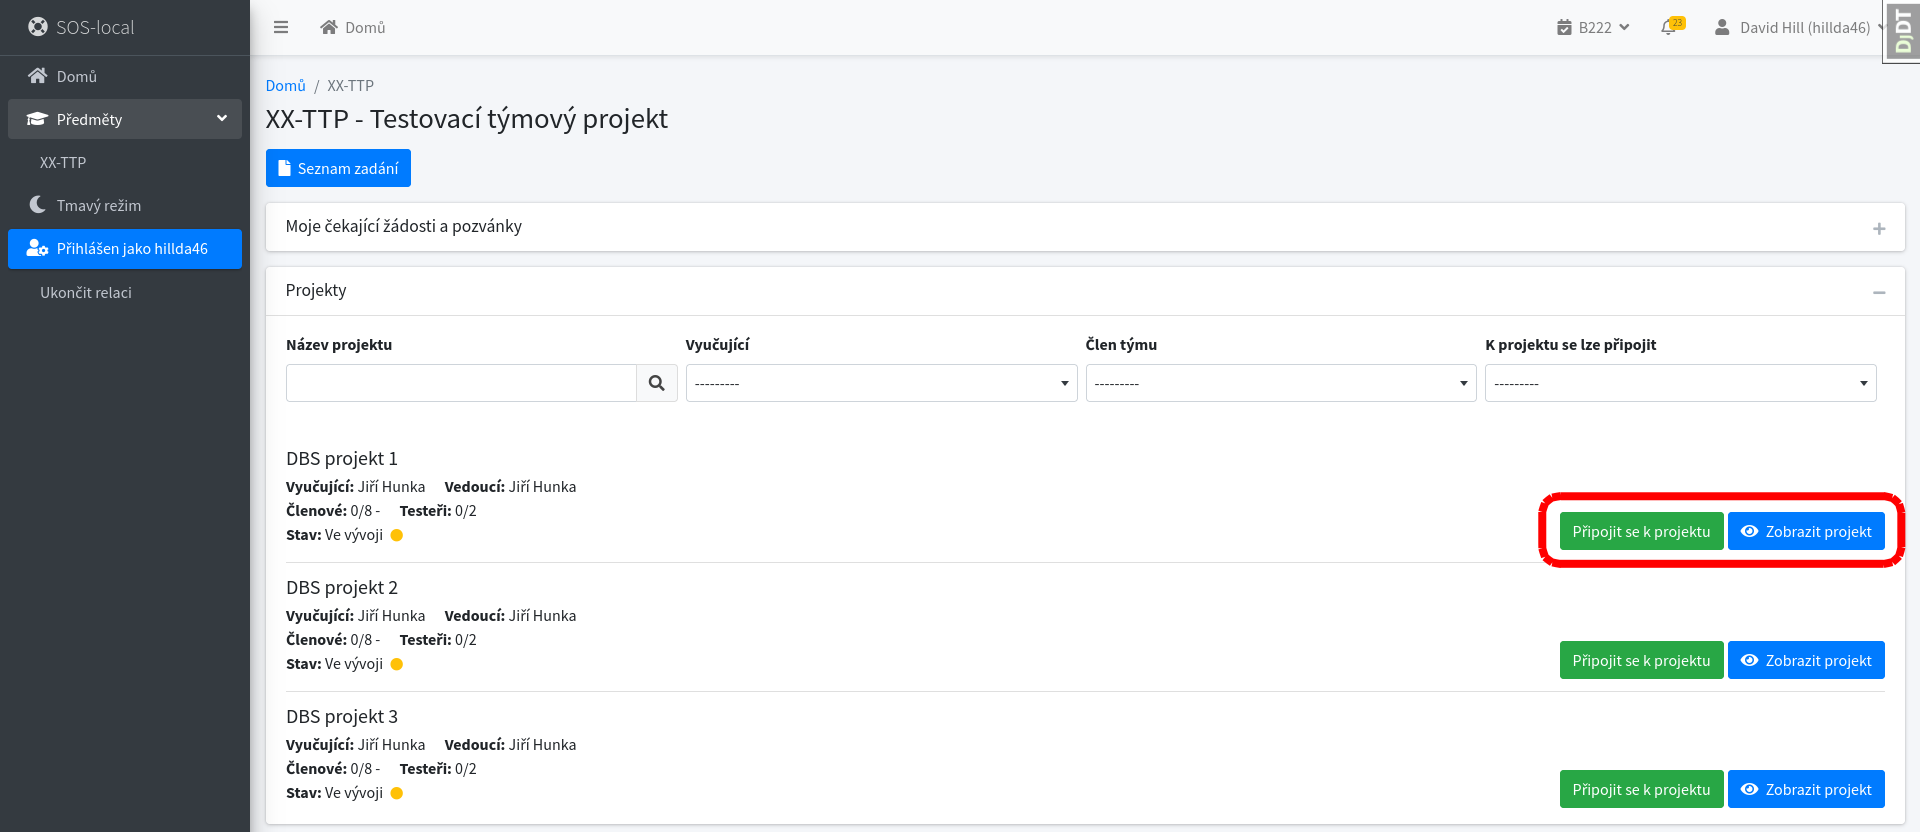Join DBS projekt 1 via Připojit se
This screenshot has height=832, width=1920.
[1641, 531]
